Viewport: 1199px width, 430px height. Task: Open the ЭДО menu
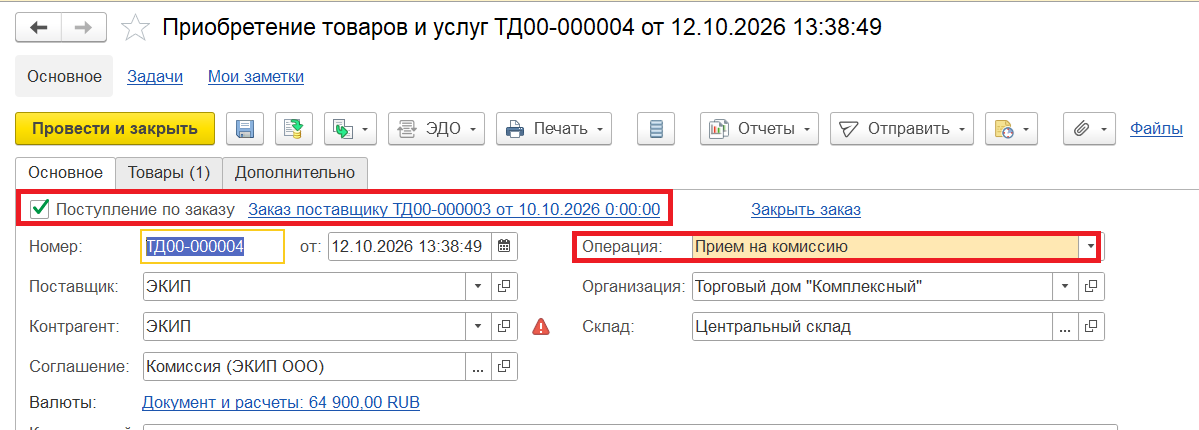(x=437, y=129)
